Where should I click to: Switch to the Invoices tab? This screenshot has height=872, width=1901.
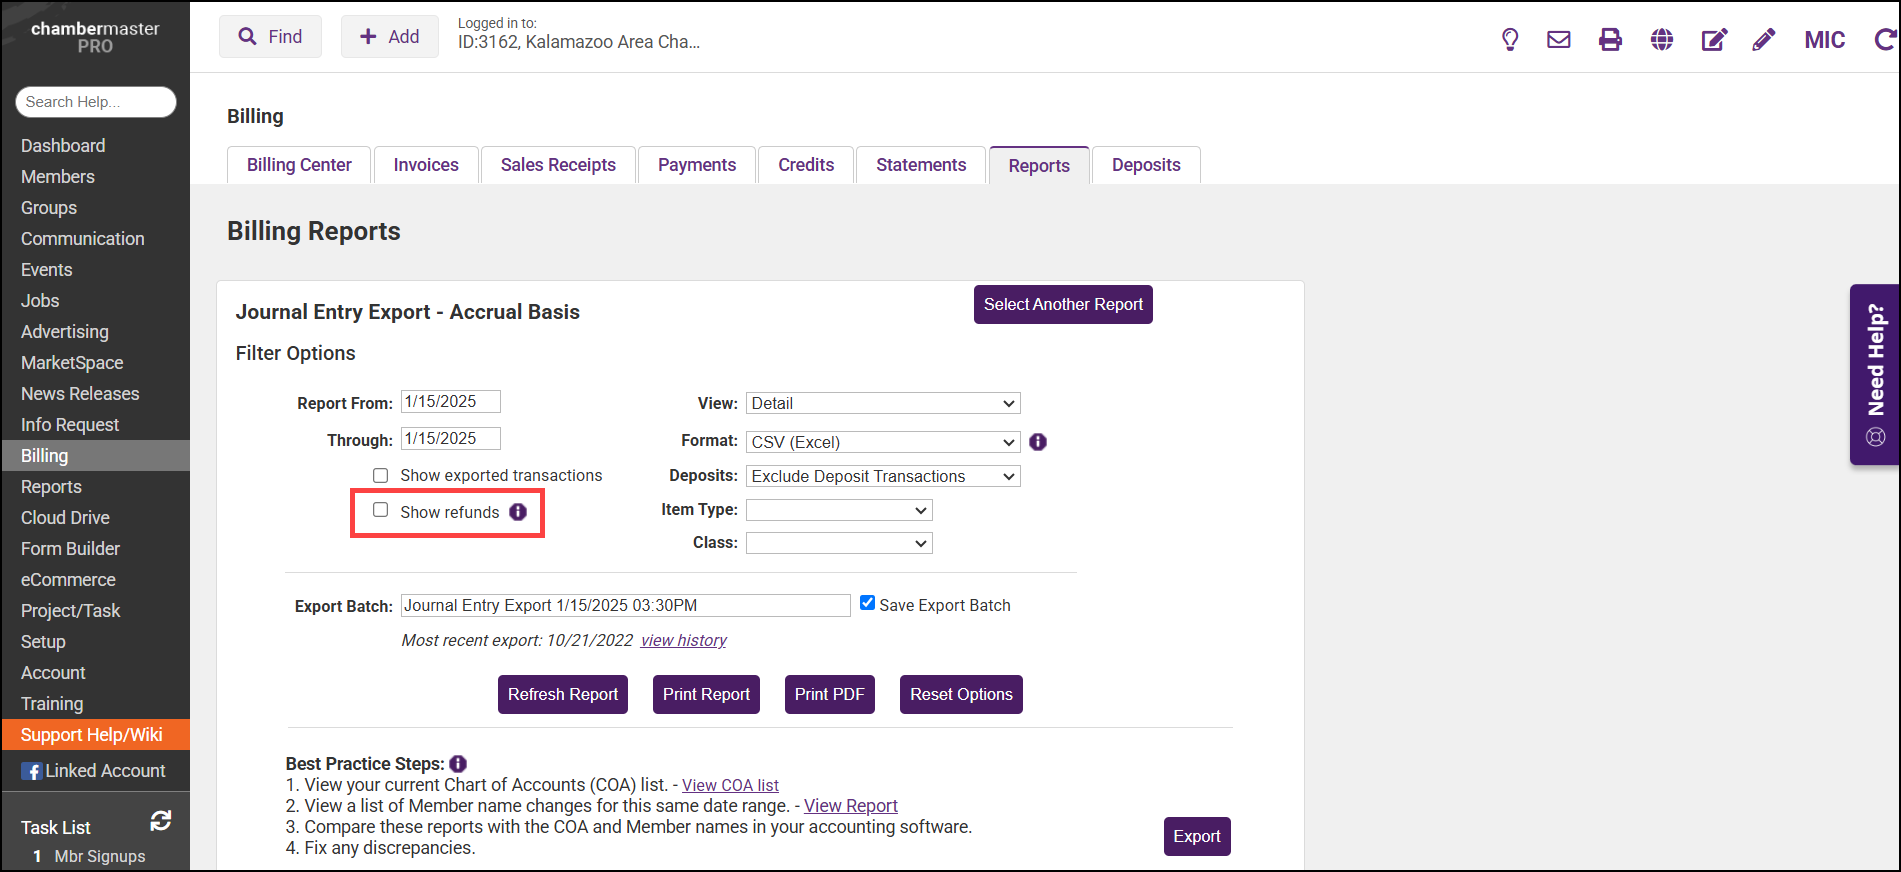click(426, 165)
